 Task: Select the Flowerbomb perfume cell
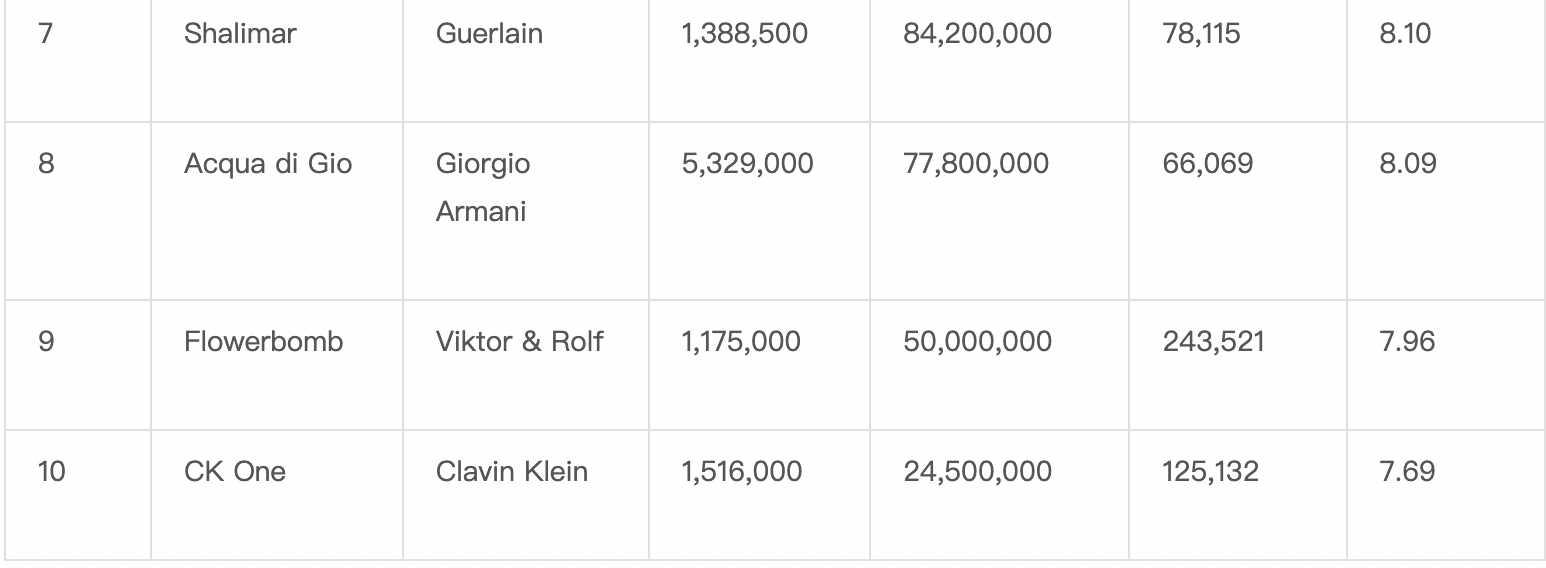(x=277, y=365)
